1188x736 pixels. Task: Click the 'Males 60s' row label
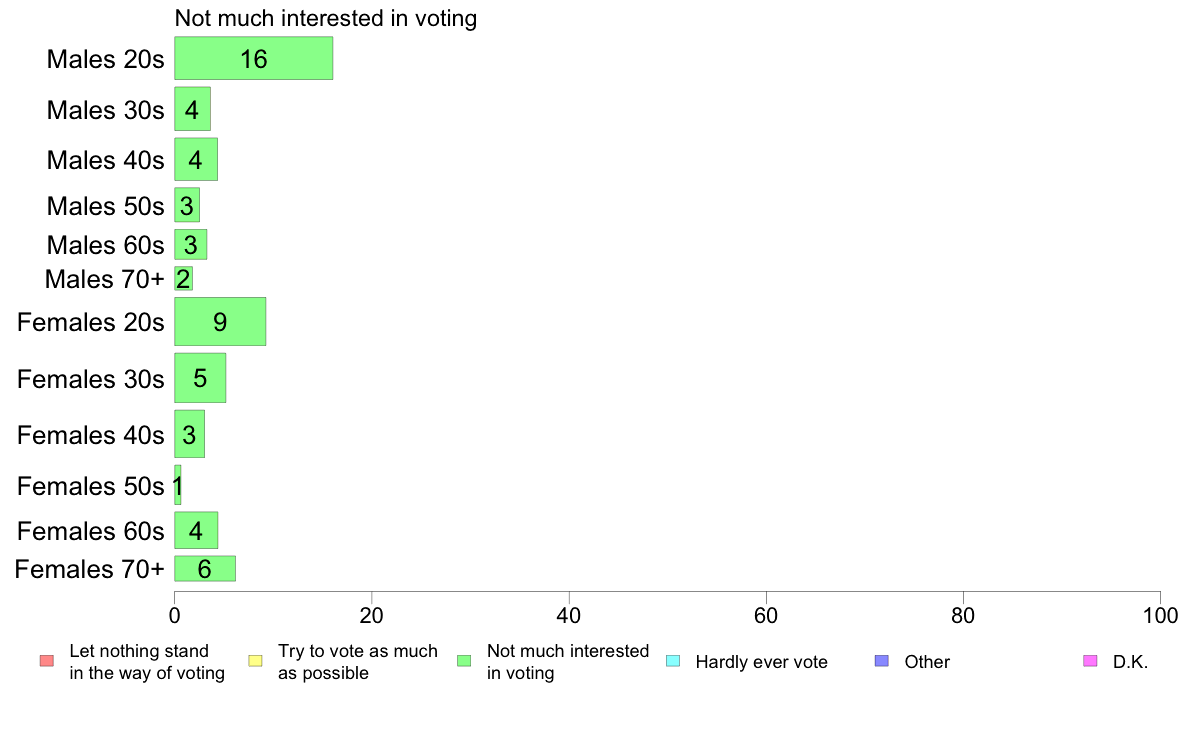(105, 245)
